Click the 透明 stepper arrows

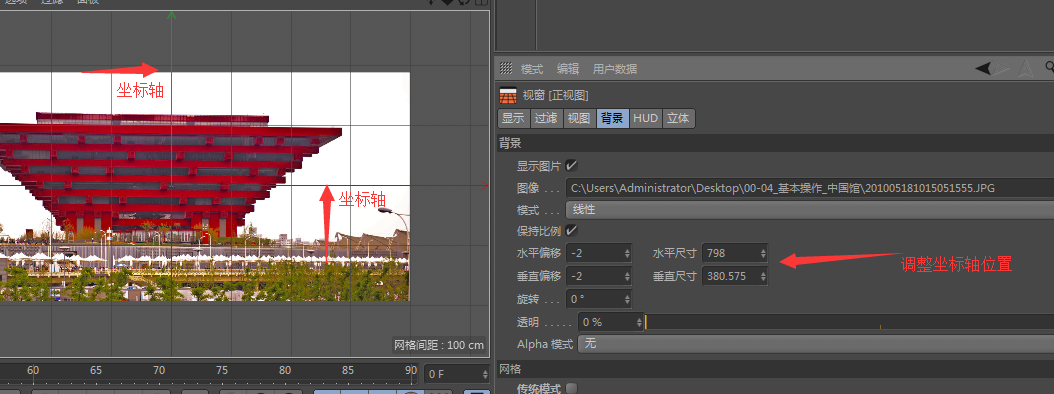tap(640, 322)
